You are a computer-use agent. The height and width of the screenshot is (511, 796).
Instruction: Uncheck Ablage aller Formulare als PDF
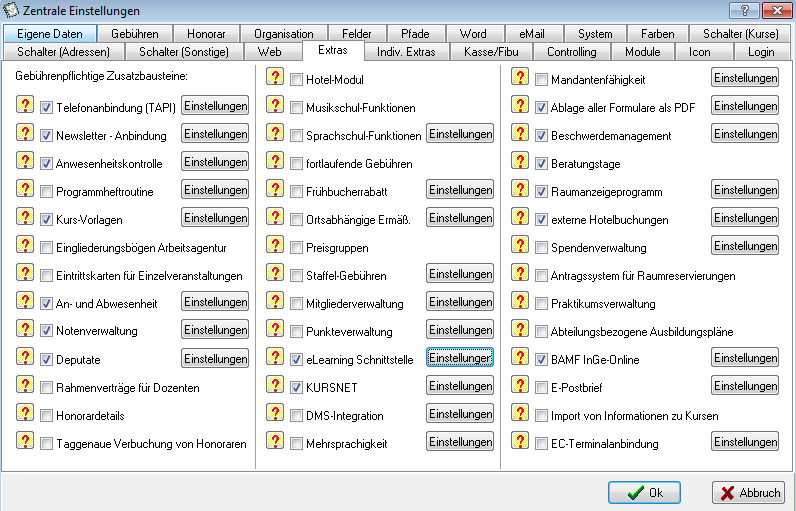541,108
